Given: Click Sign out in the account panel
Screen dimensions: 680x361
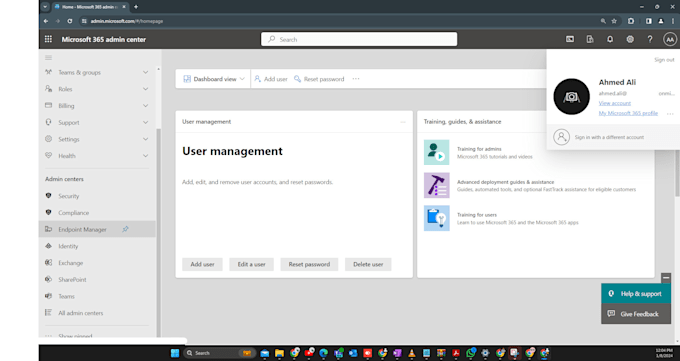Looking at the screenshot, I should click(x=664, y=60).
